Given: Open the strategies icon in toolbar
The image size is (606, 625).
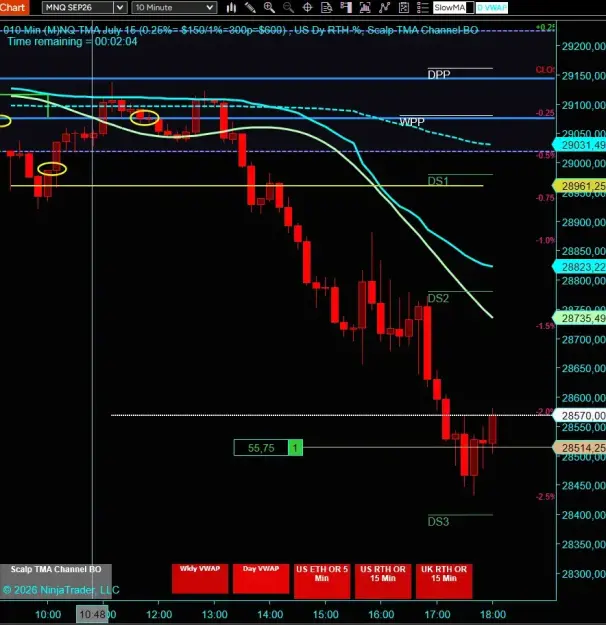Looking at the screenshot, I should [x=403, y=8].
